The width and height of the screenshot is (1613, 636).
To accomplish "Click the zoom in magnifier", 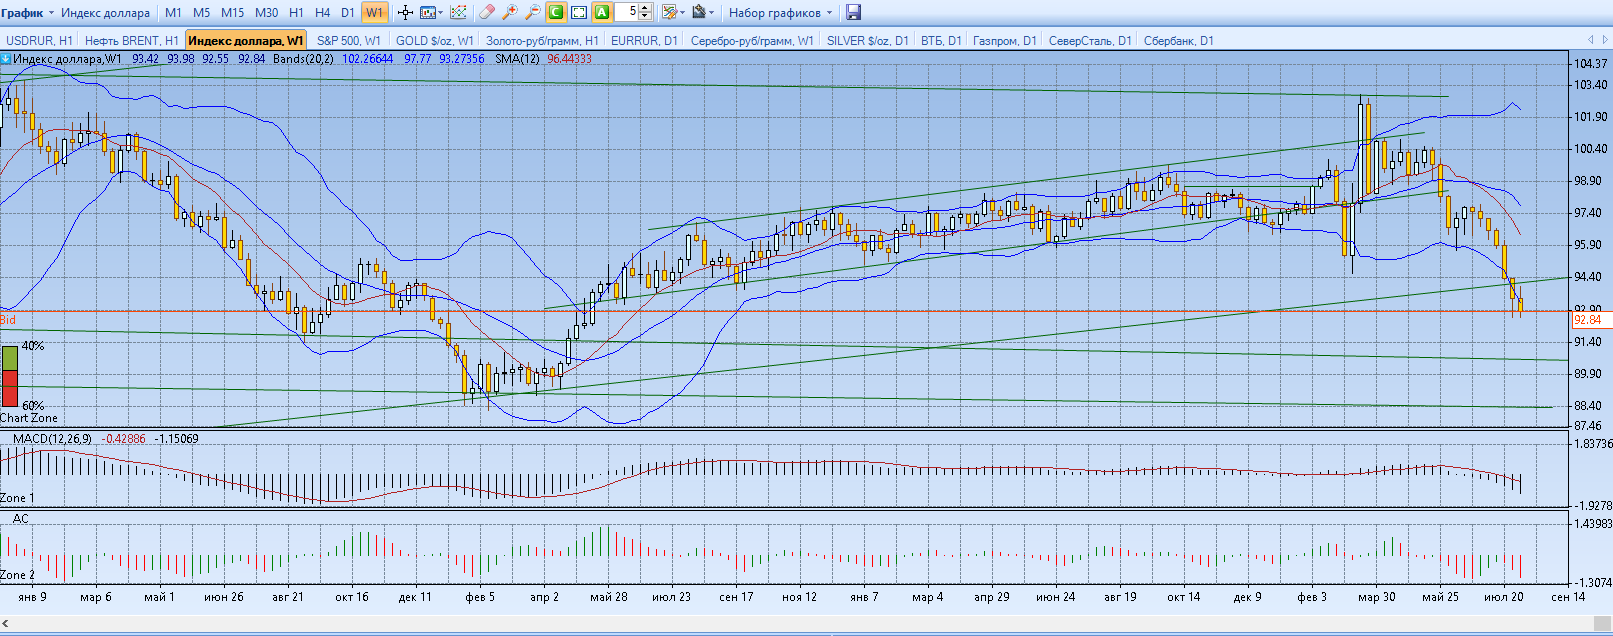I will (510, 13).
